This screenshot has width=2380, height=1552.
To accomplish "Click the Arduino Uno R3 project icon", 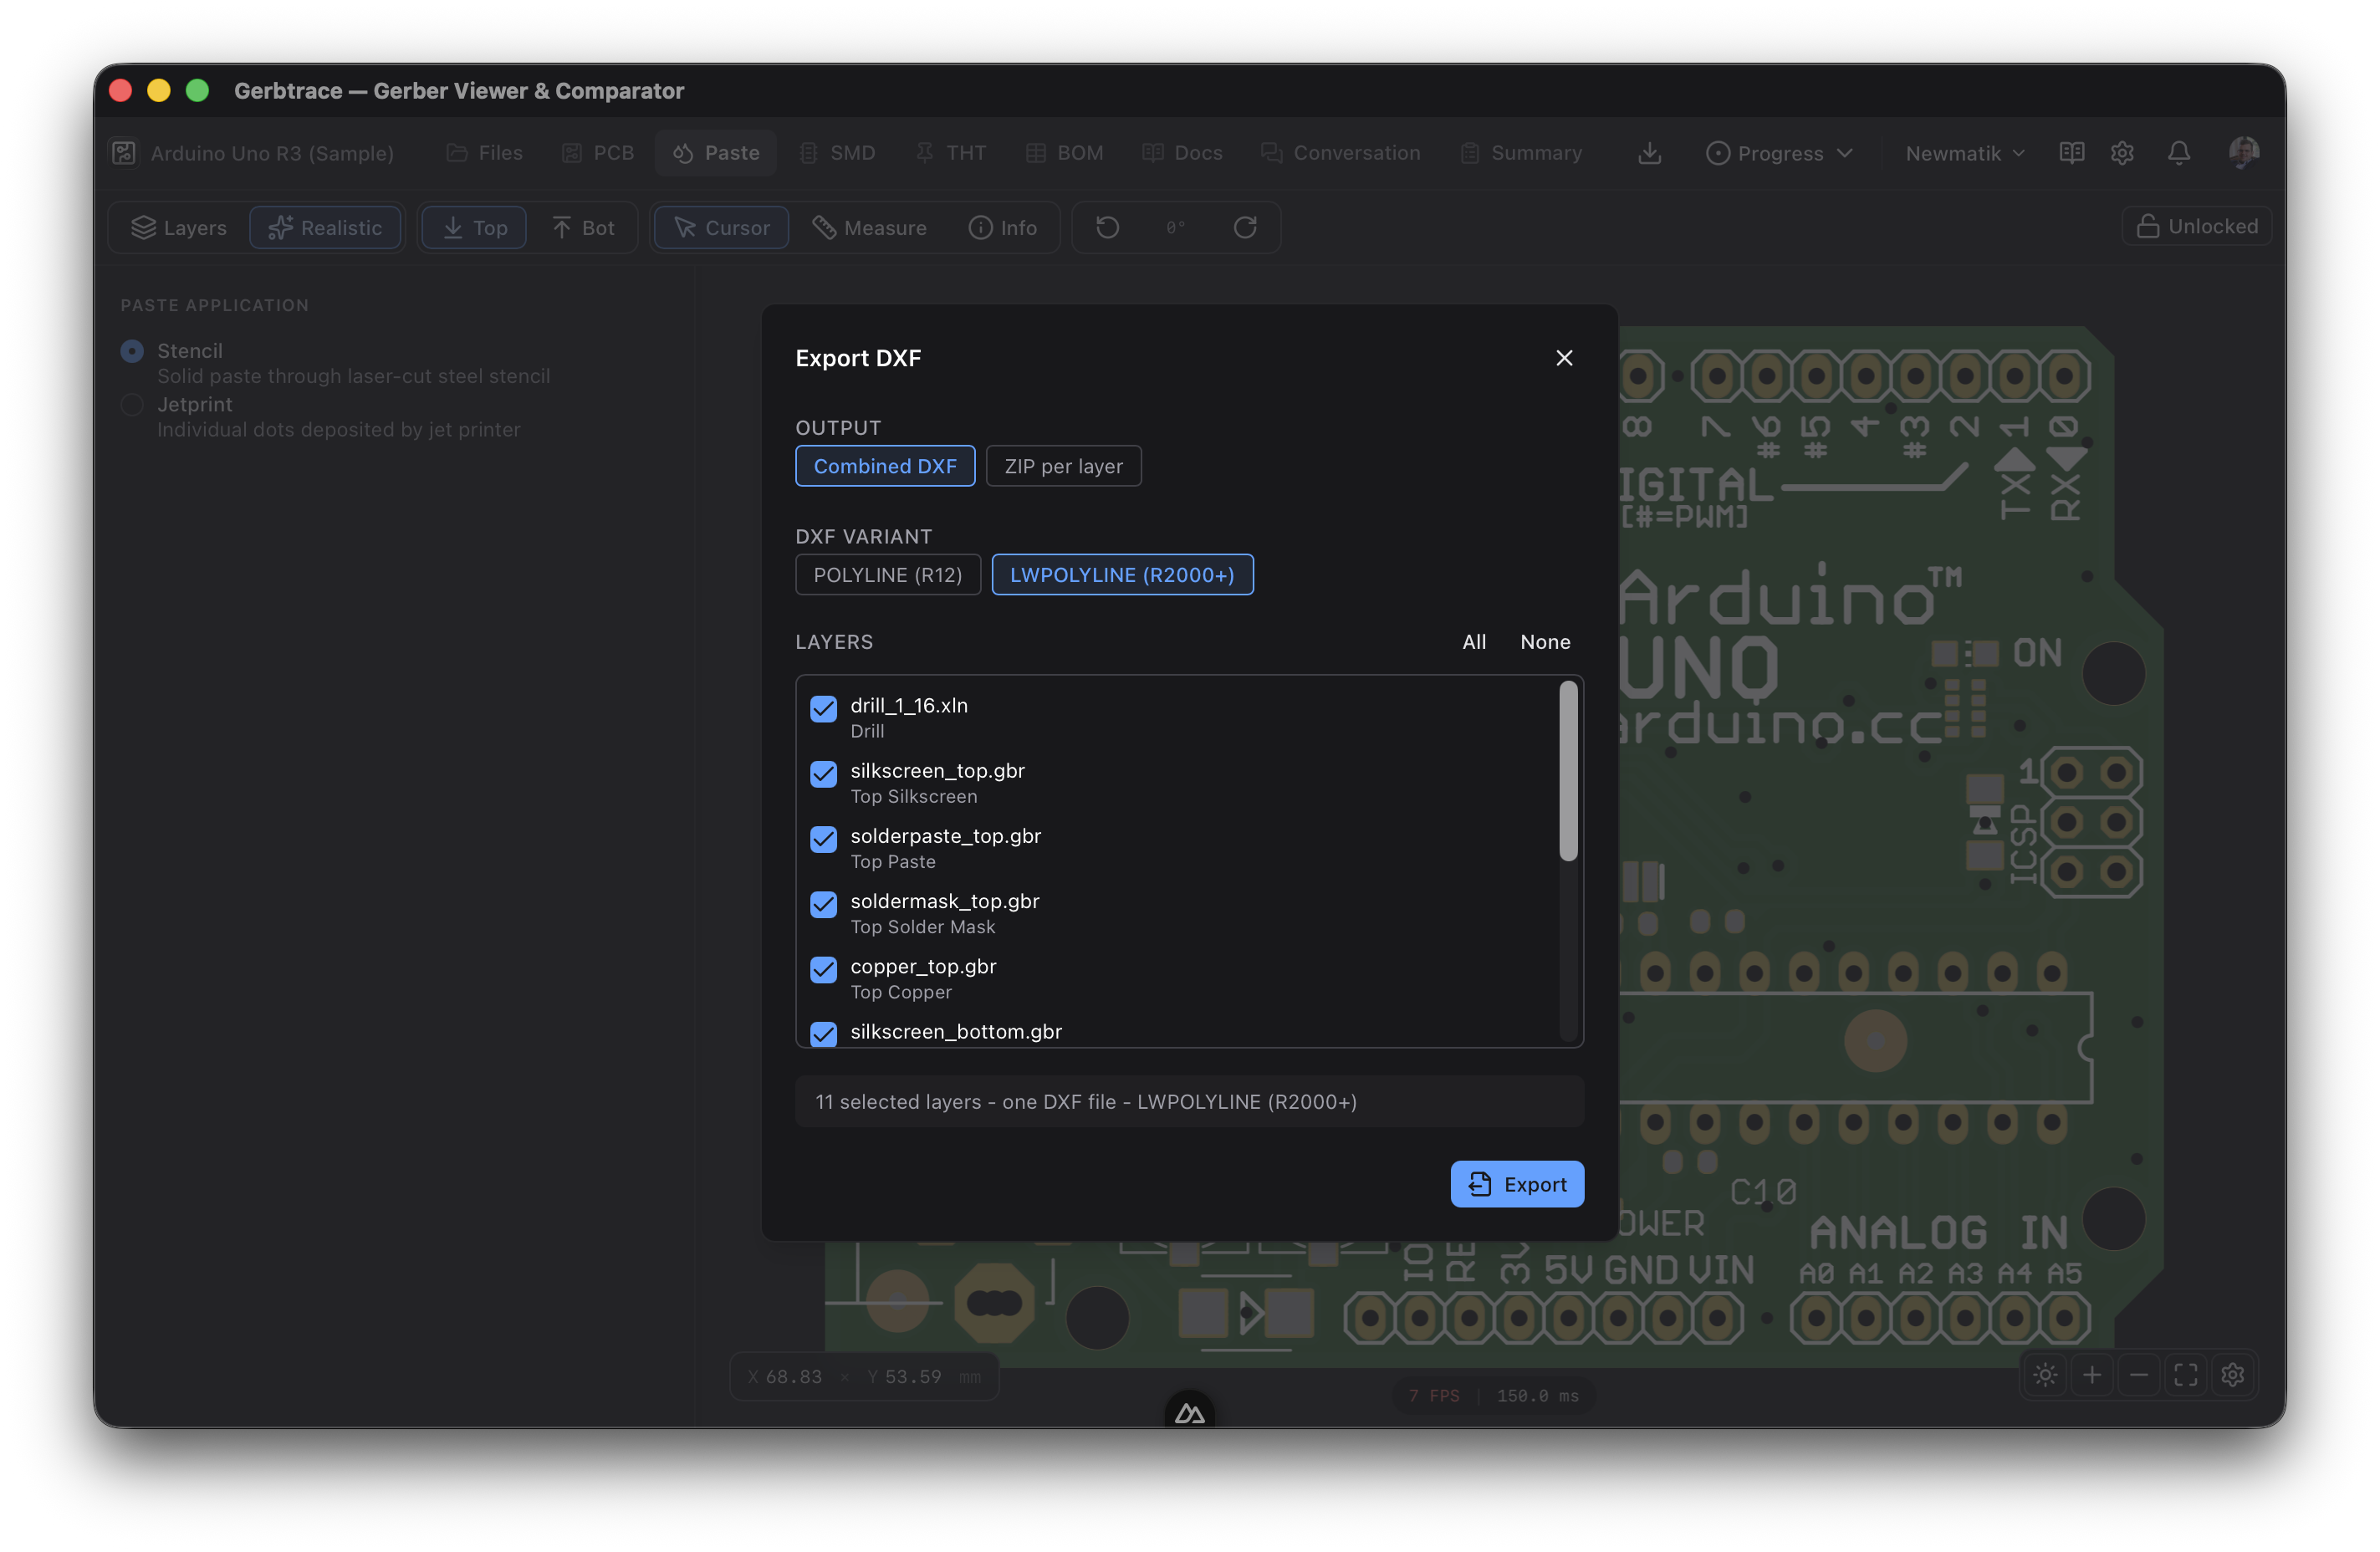I will 124,153.
